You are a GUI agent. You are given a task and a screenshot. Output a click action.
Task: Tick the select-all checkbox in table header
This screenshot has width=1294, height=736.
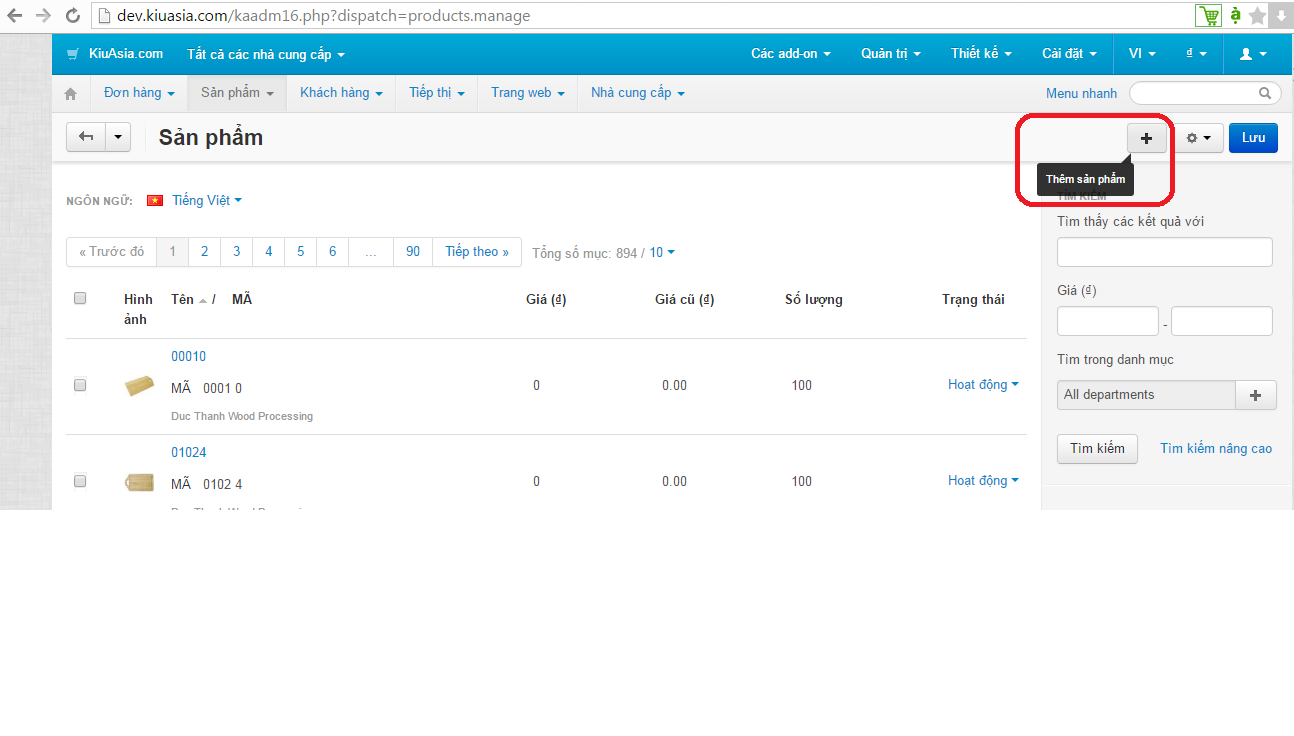(80, 298)
